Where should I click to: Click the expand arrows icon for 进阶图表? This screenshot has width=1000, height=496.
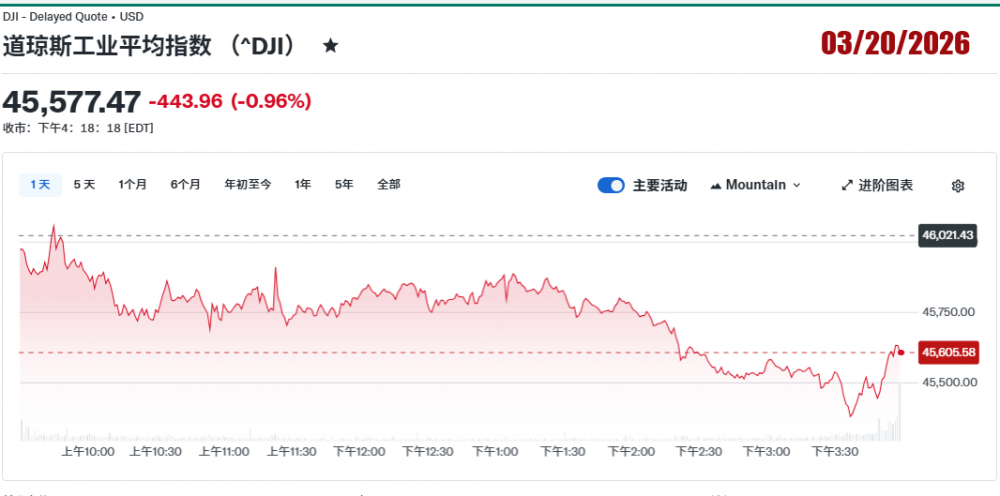tap(848, 185)
